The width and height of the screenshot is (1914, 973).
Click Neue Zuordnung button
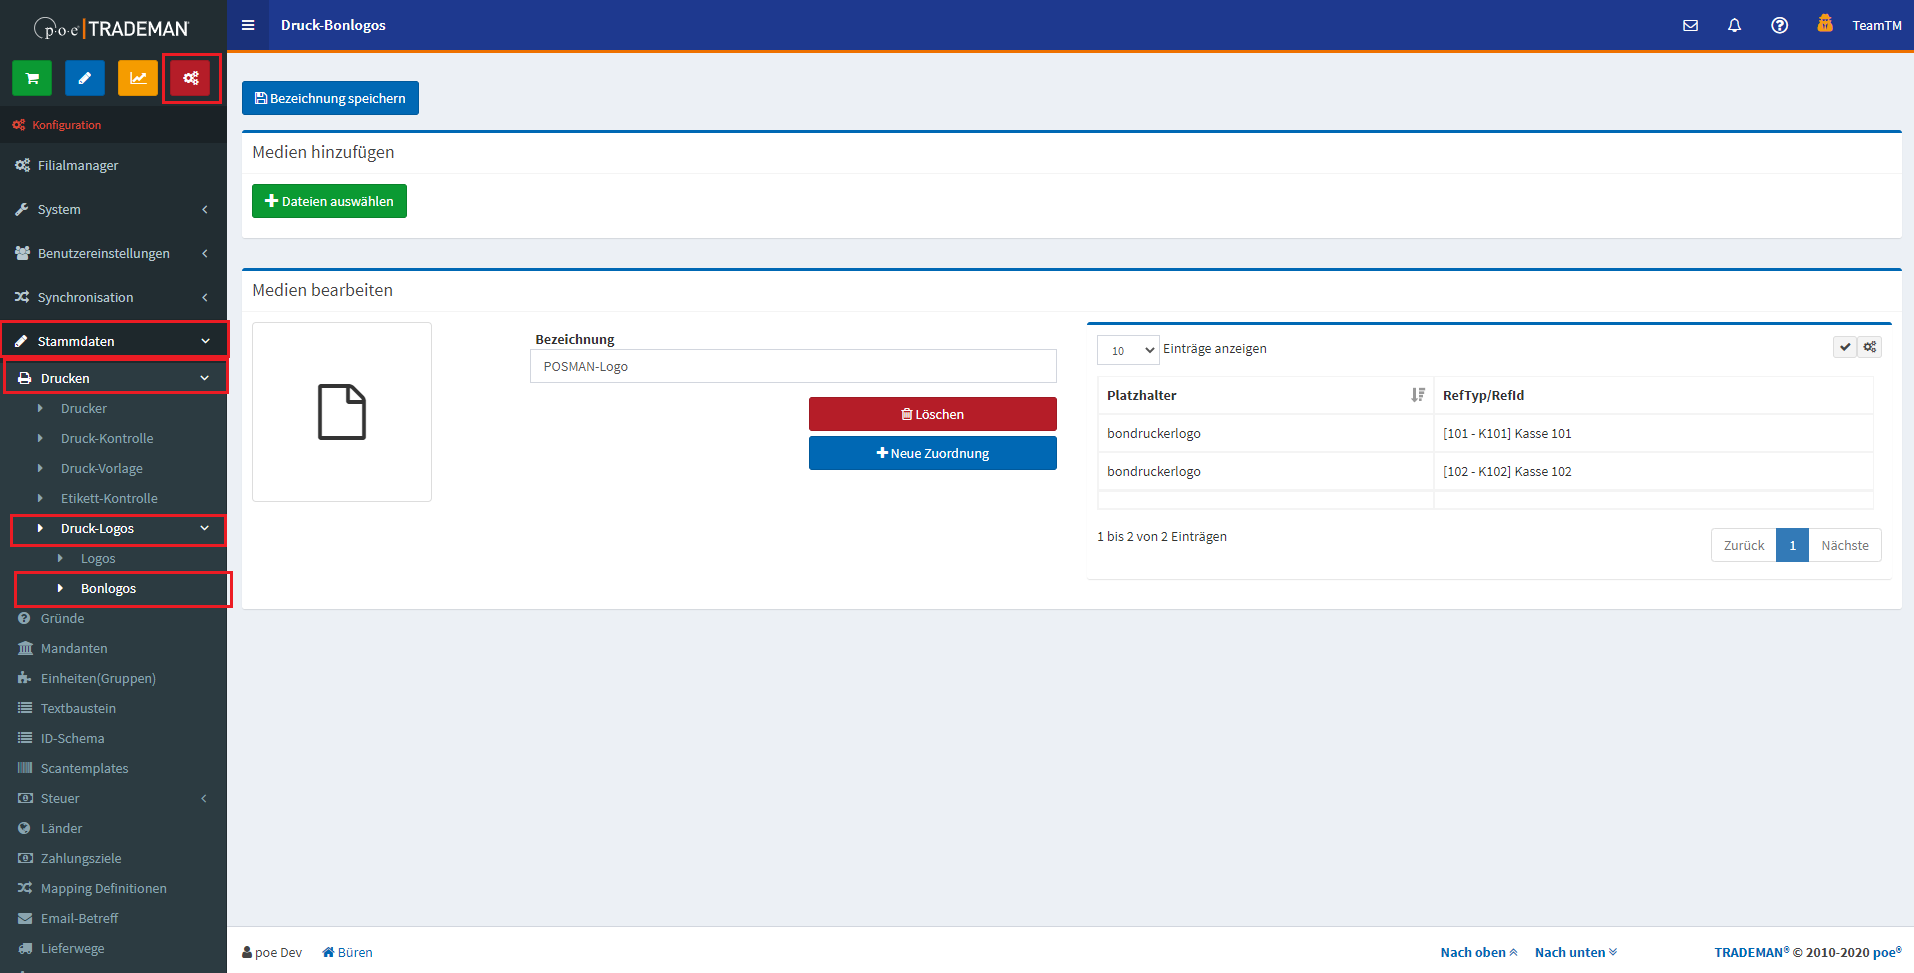point(932,453)
